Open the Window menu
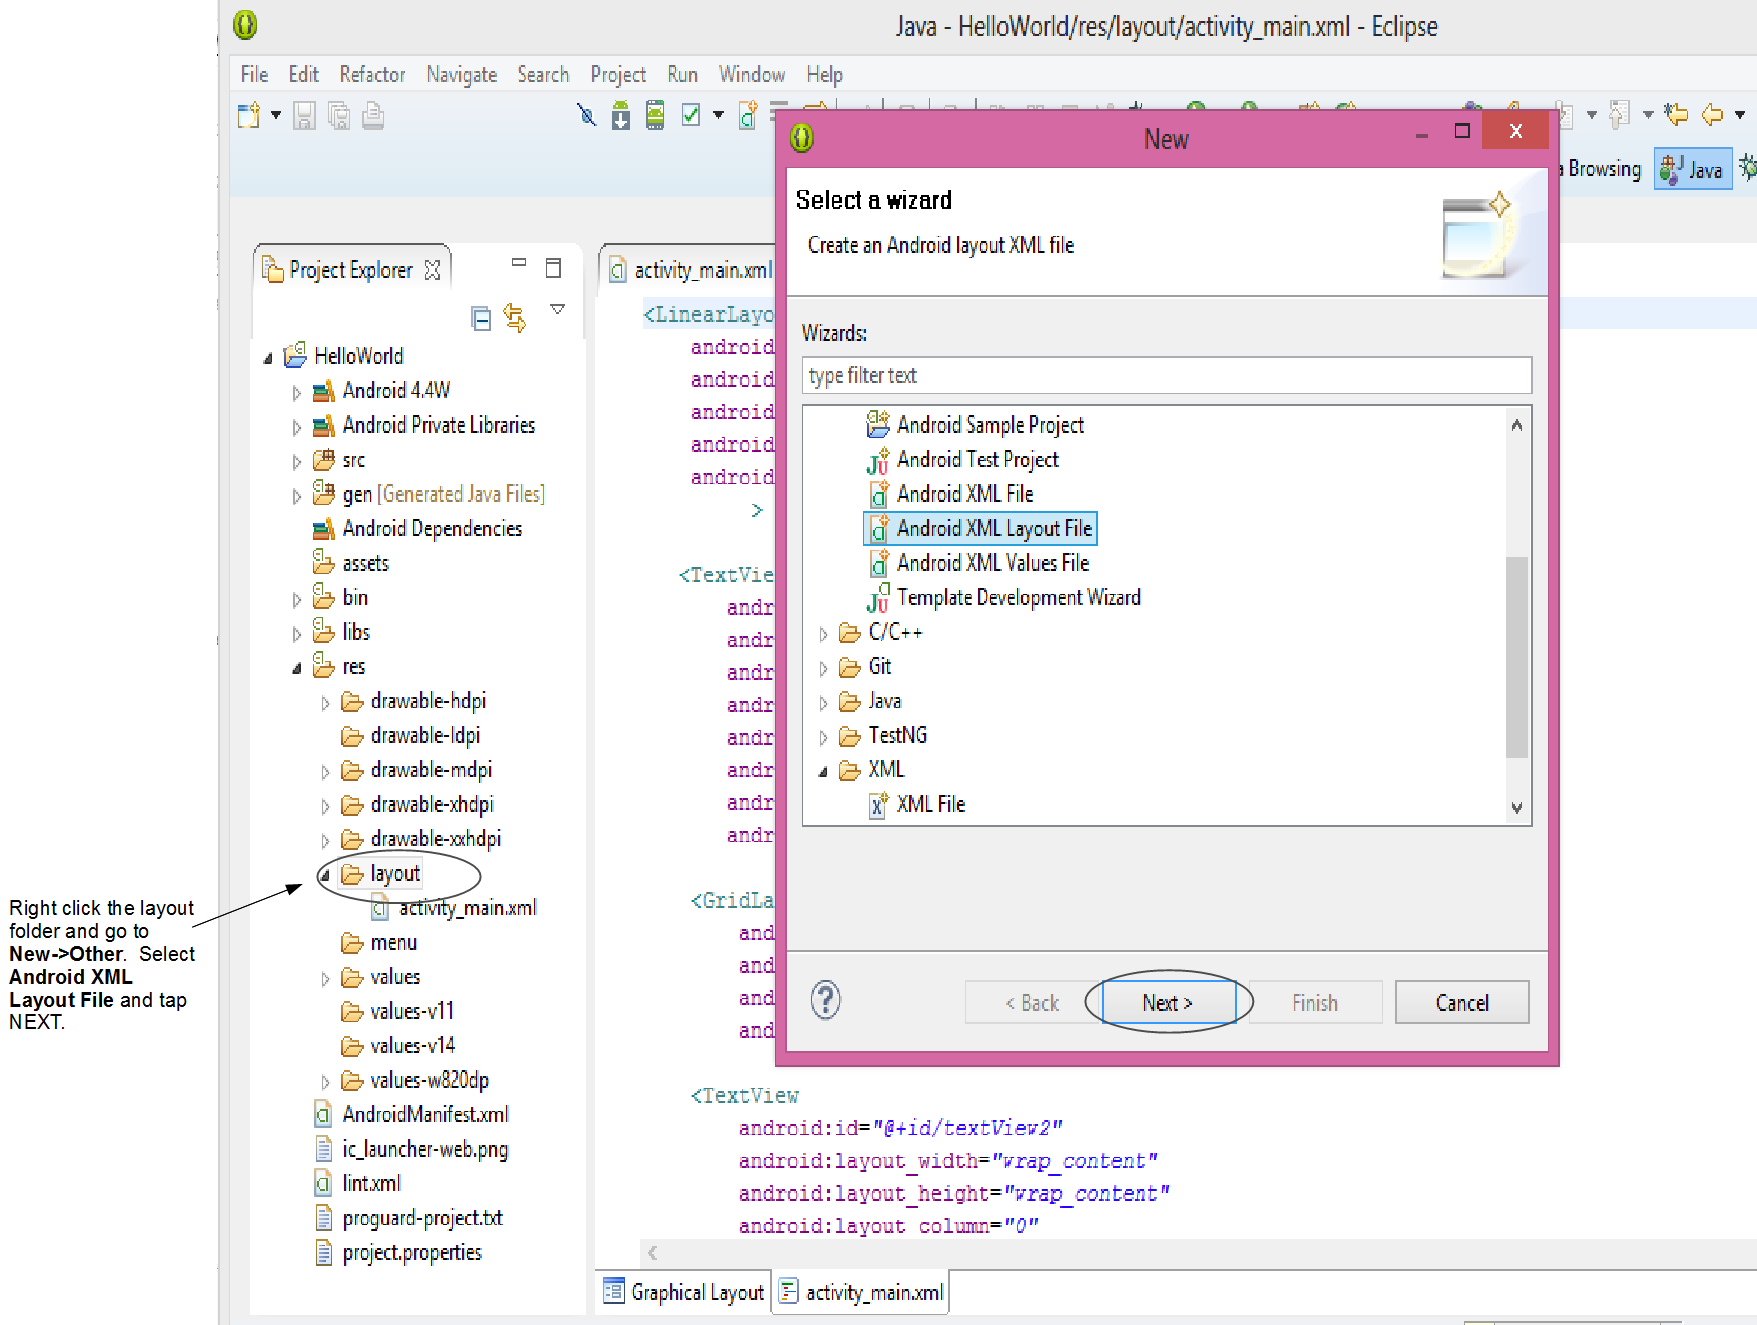The width and height of the screenshot is (1757, 1325). [751, 74]
